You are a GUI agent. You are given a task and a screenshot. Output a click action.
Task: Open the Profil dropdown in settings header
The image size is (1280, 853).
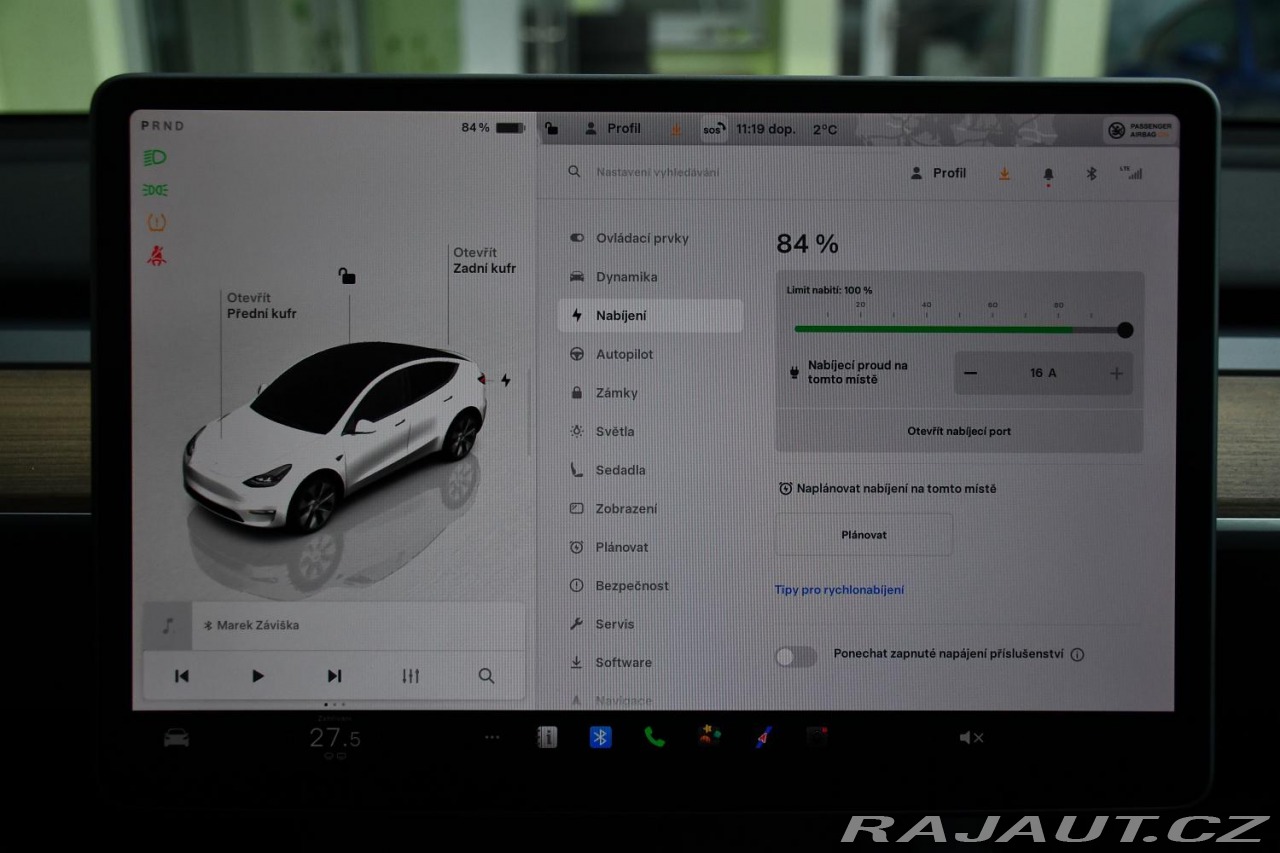tap(938, 173)
